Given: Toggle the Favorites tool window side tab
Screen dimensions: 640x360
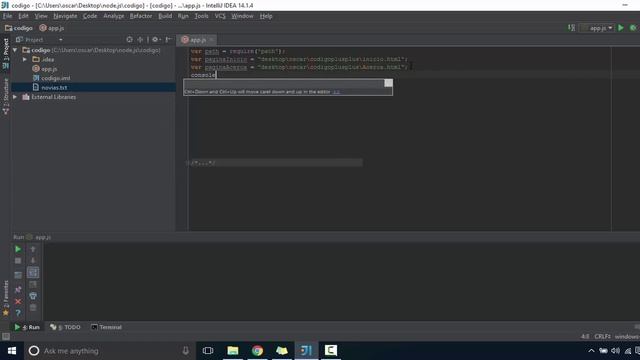Looking at the screenshot, I should [x=6, y=298].
